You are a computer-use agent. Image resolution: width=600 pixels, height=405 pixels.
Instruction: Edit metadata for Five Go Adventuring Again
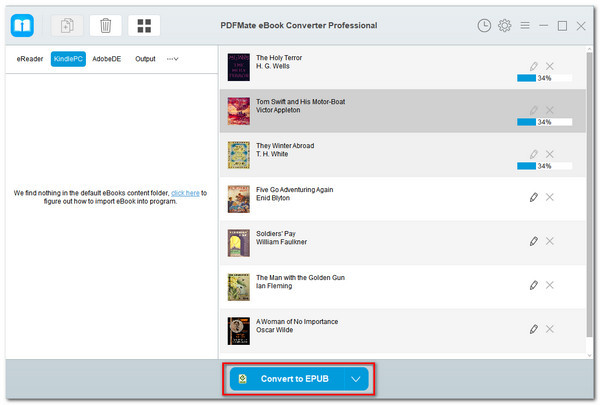click(533, 197)
